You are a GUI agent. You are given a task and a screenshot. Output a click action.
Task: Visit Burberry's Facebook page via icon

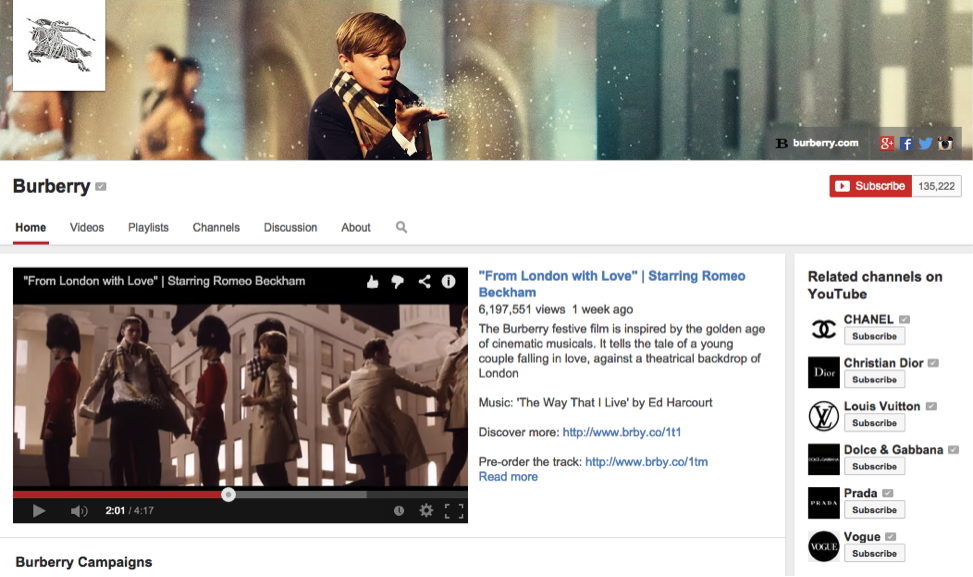tap(906, 143)
